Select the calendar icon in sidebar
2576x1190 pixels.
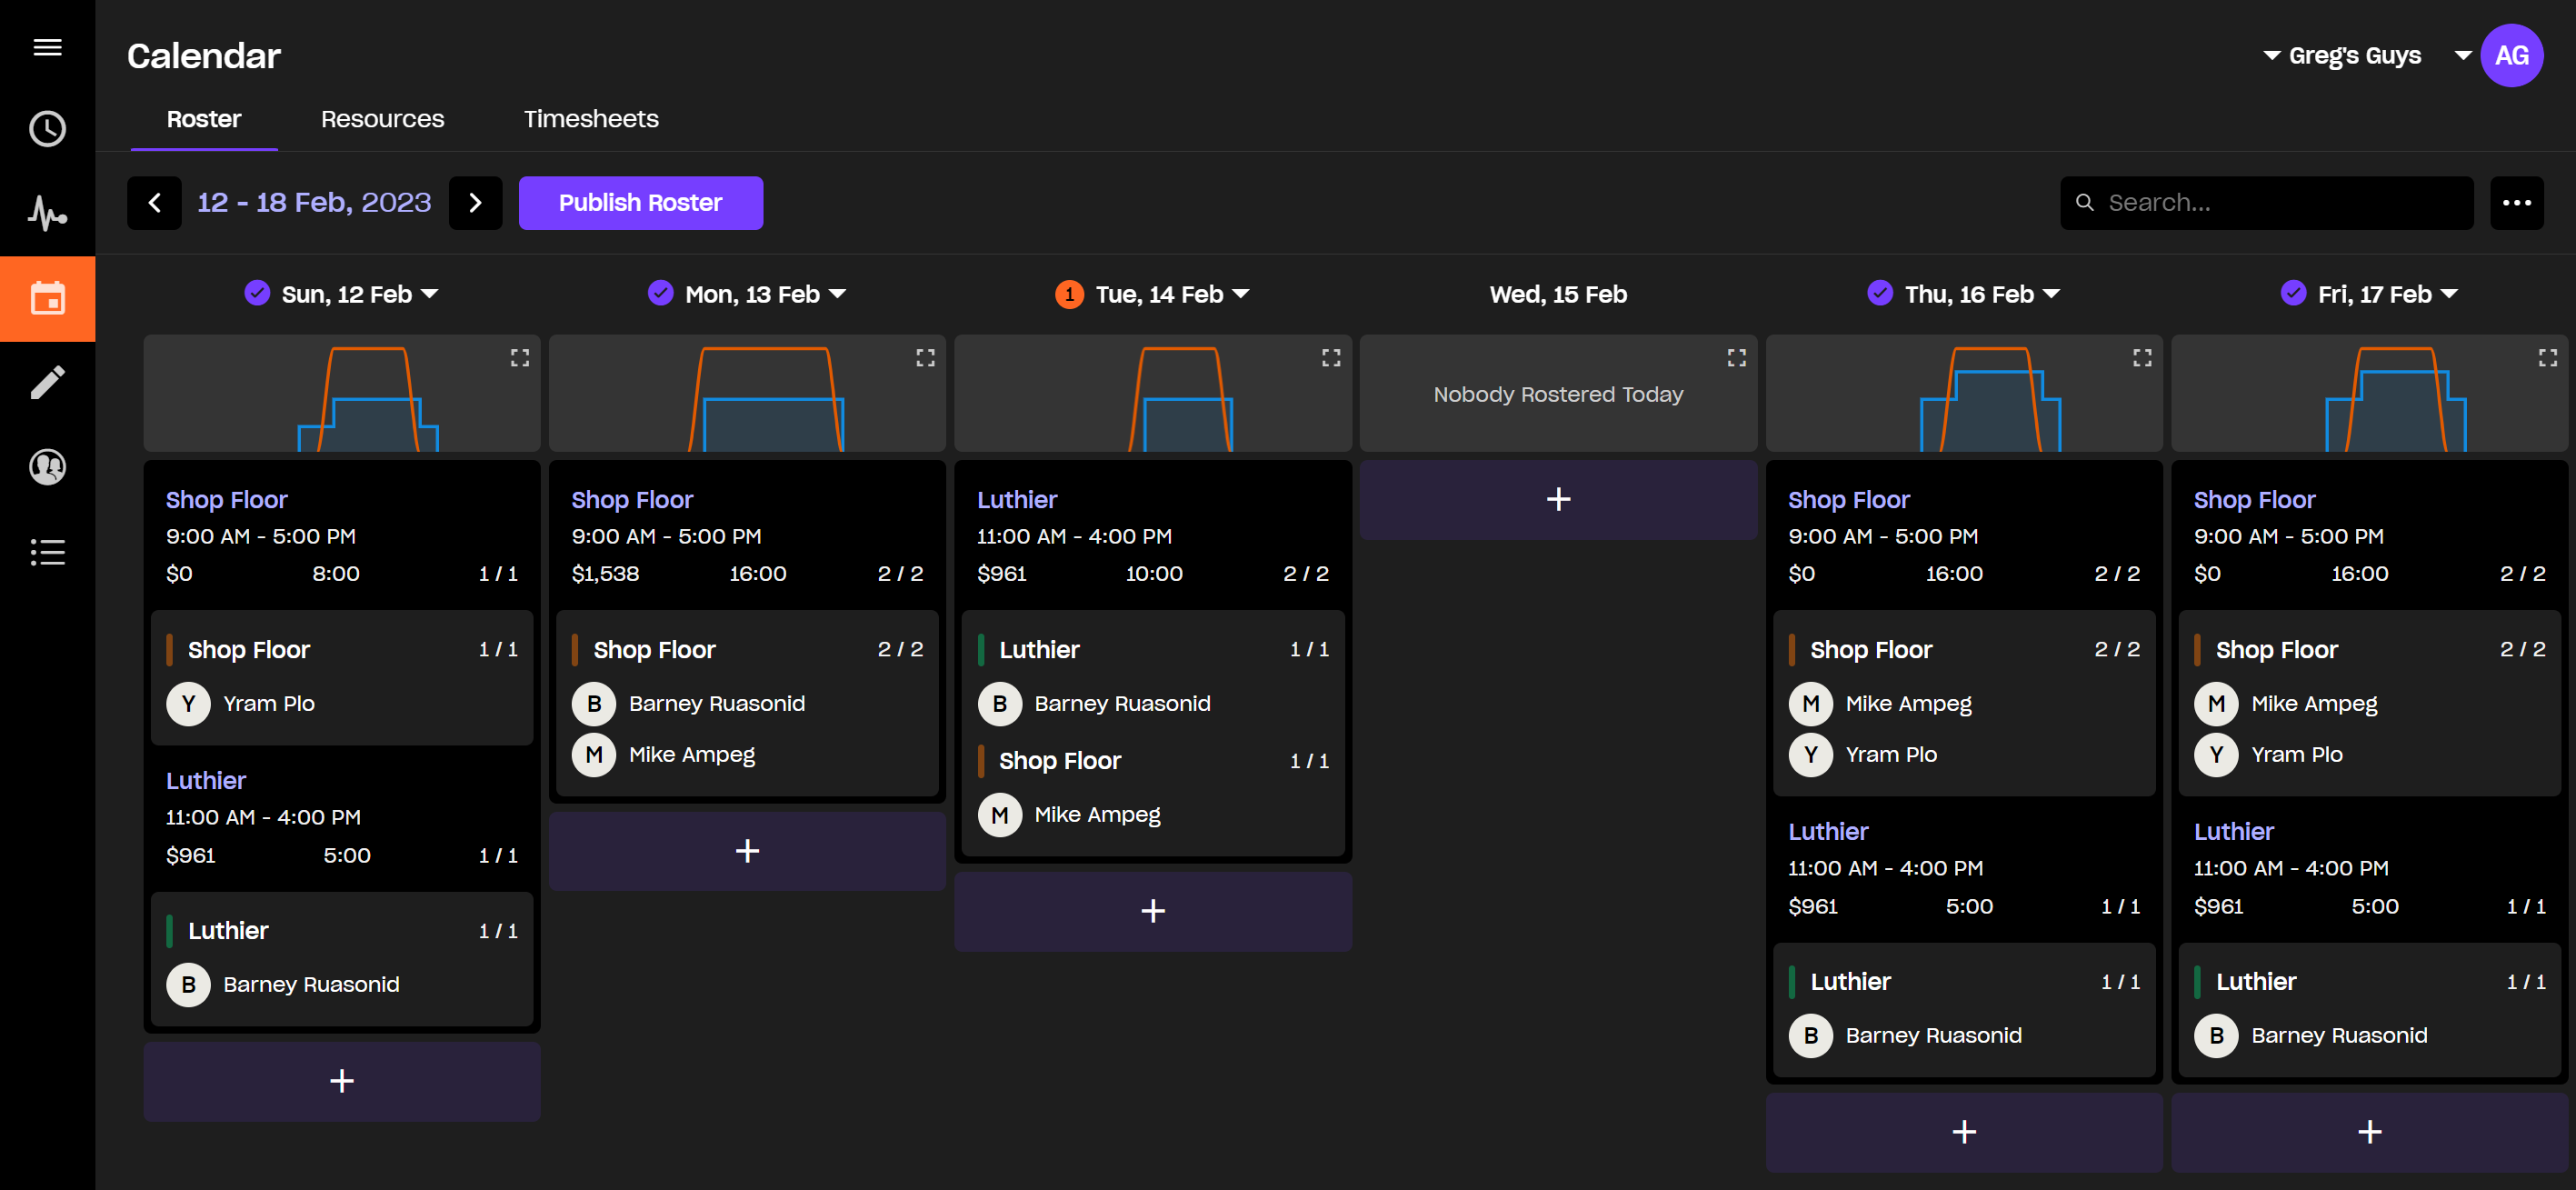47,298
